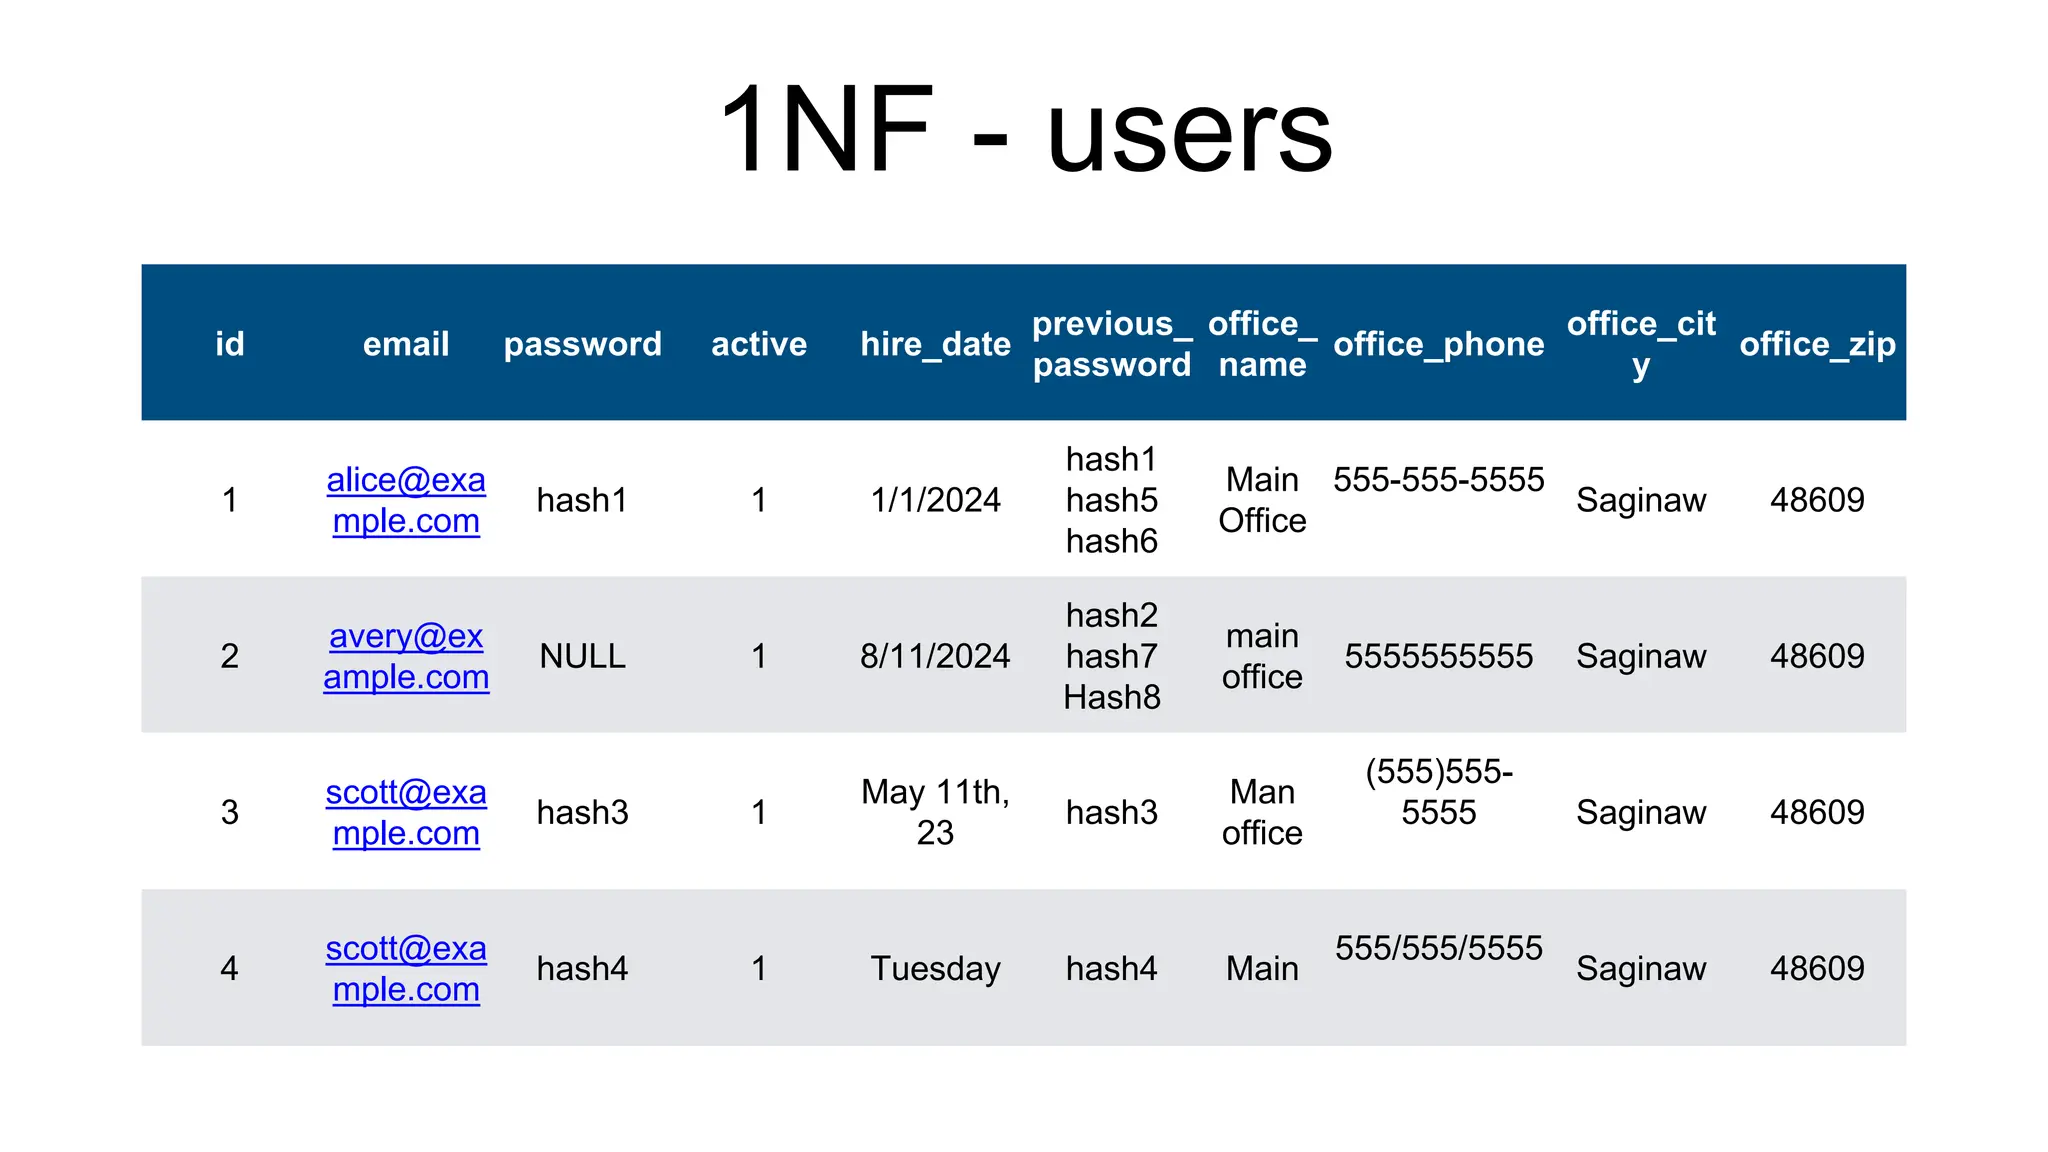The image size is (2048, 1152).
Task: Select the 'previous_password' header cell
Action: point(1111,344)
